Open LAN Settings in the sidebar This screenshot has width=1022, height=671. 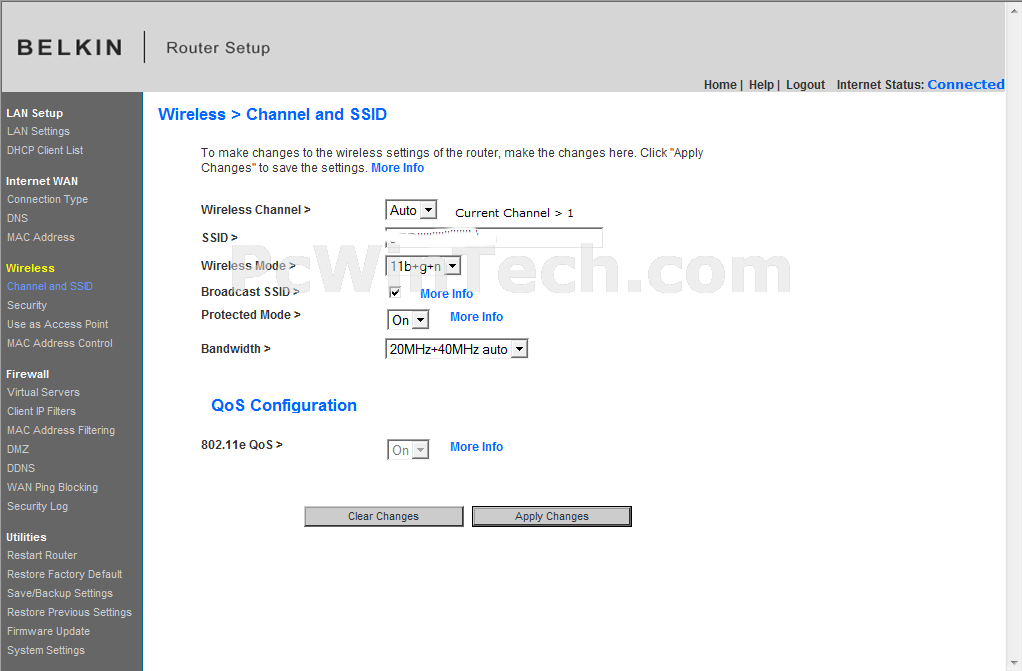(38, 131)
